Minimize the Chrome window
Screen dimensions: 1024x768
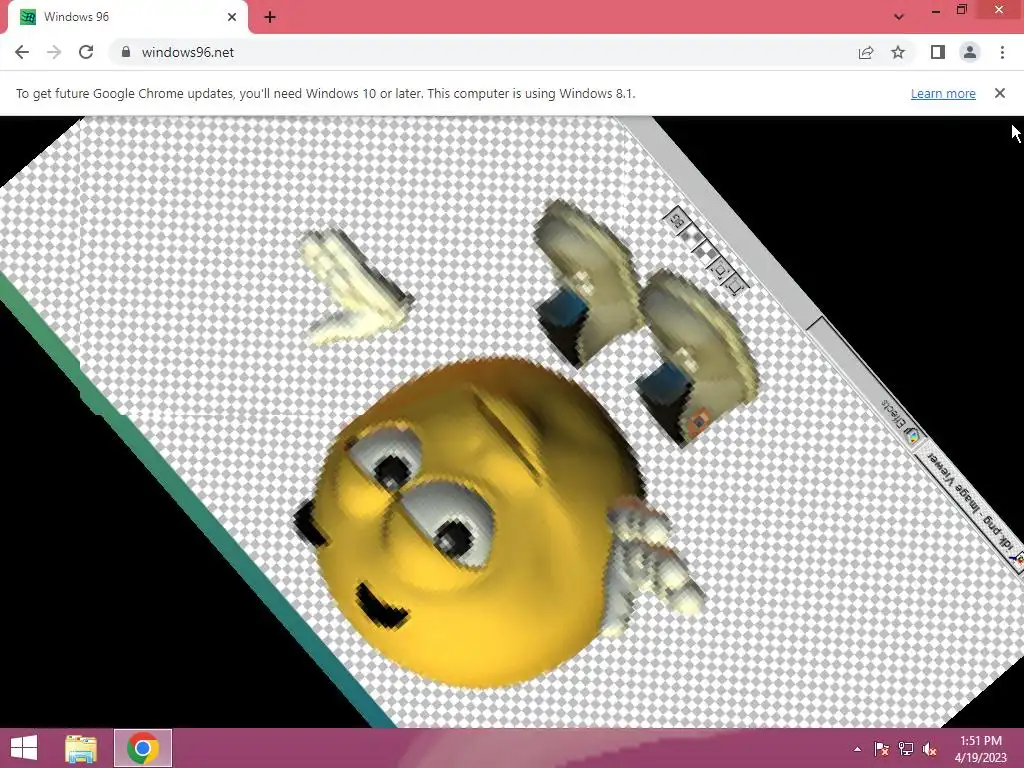coord(936,10)
